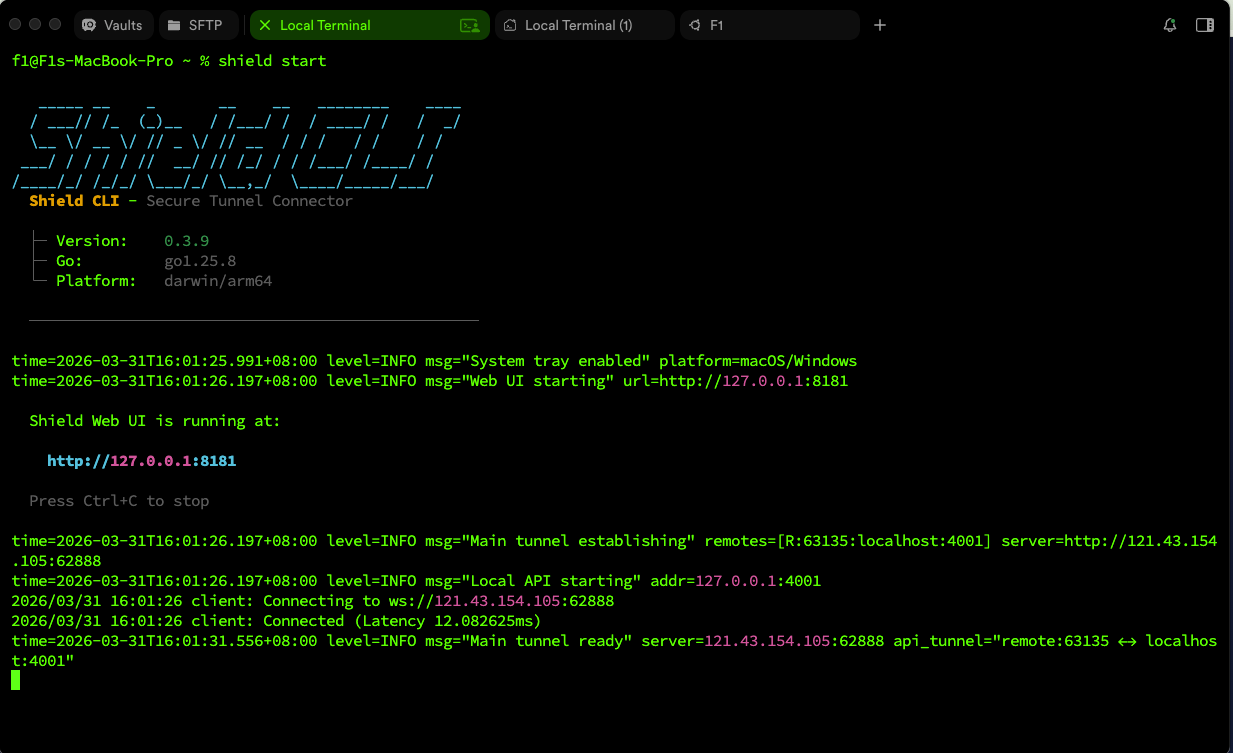Click the macOS zoom window button
Screen dimensions: 1233x753
[x=55, y=24]
